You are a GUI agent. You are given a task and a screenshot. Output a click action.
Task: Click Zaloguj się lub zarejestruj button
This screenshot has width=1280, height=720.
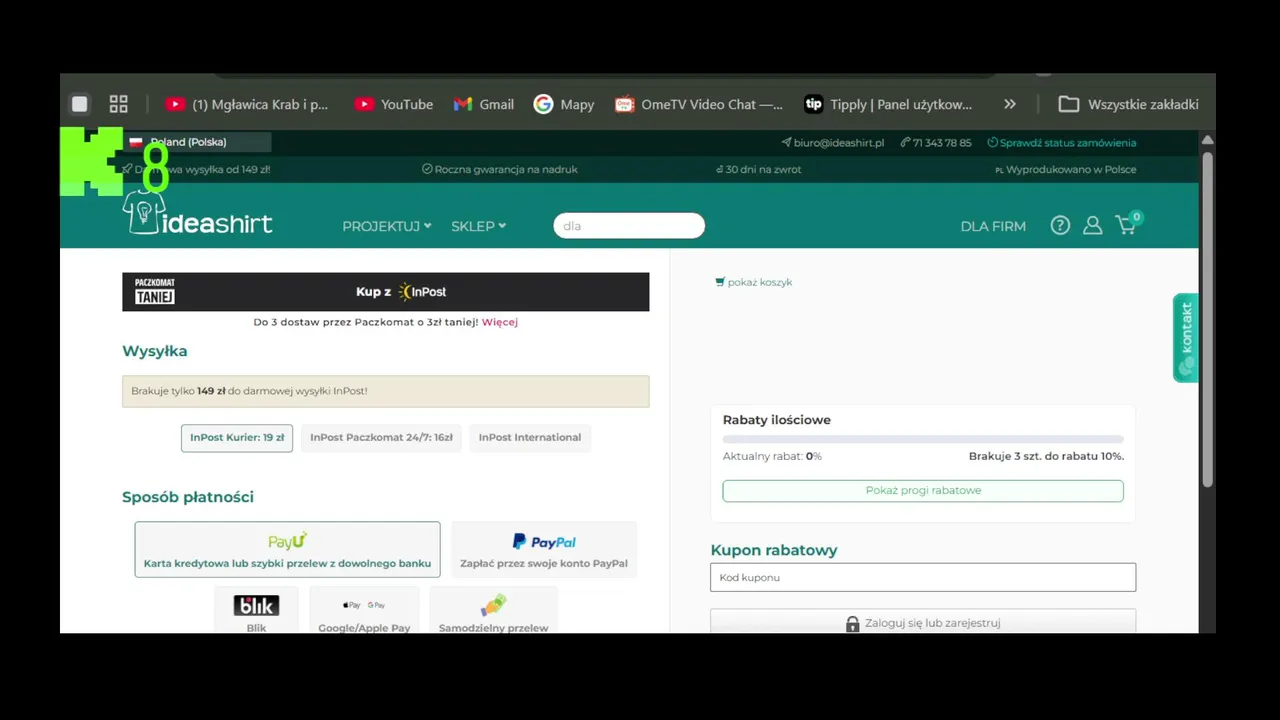(923, 623)
